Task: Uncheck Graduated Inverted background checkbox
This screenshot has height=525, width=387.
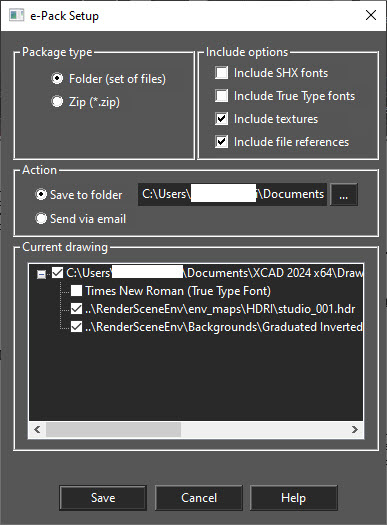Action: [76, 327]
